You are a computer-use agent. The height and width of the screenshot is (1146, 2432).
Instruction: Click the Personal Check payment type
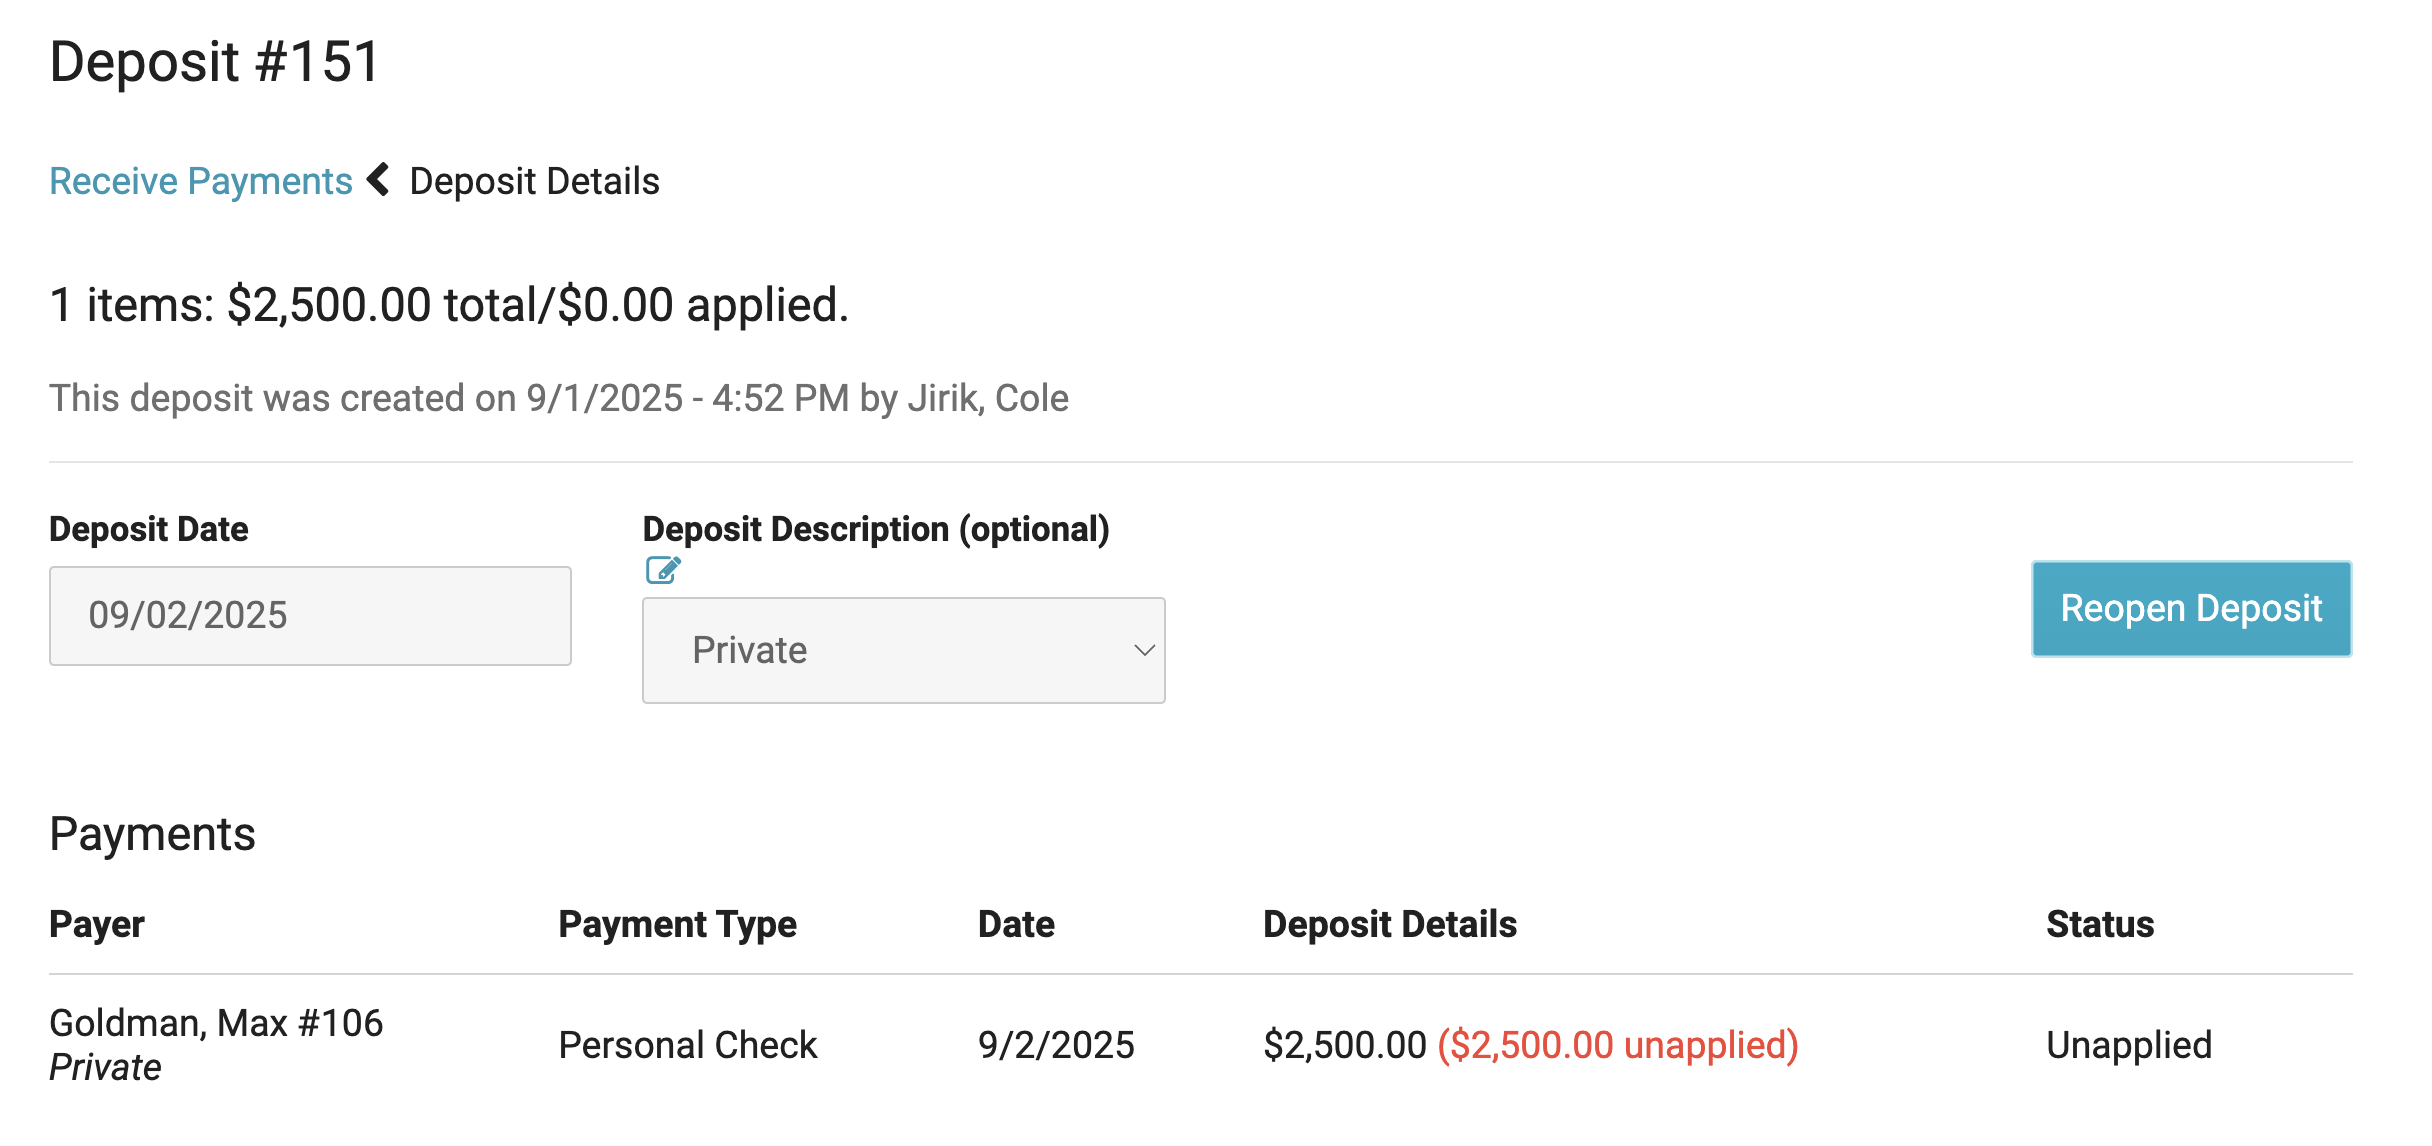(x=687, y=1045)
